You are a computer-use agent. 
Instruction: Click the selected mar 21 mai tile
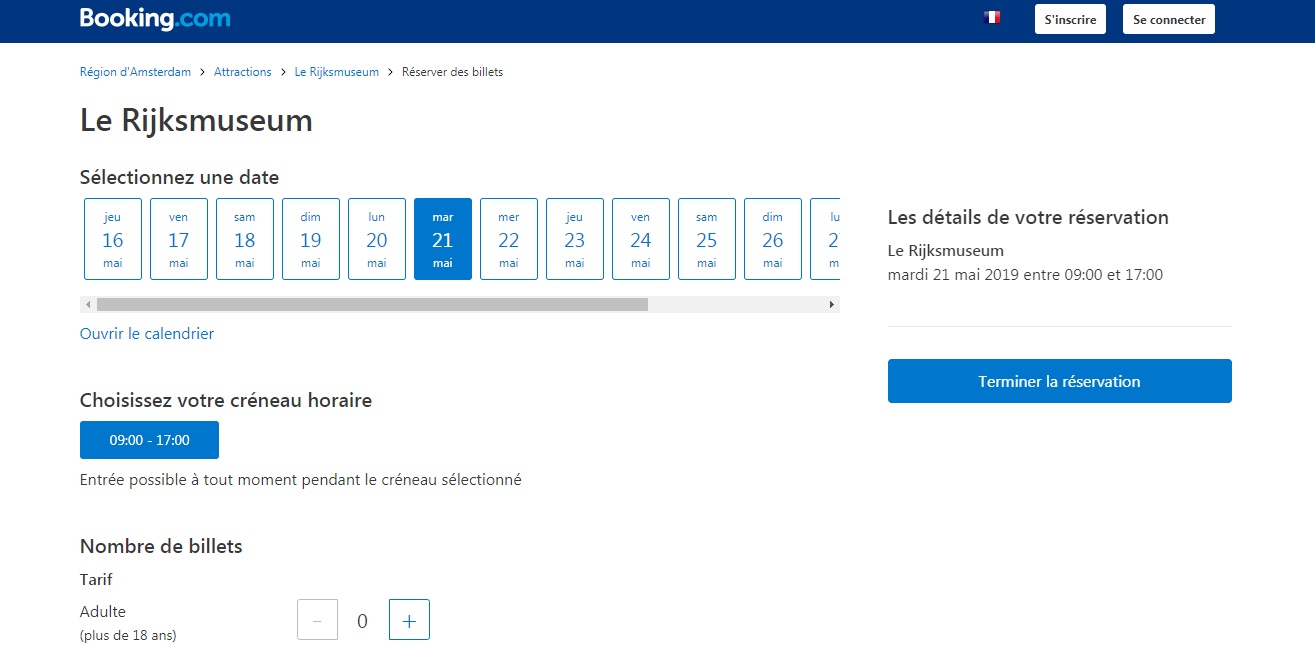pyautogui.click(x=443, y=239)
